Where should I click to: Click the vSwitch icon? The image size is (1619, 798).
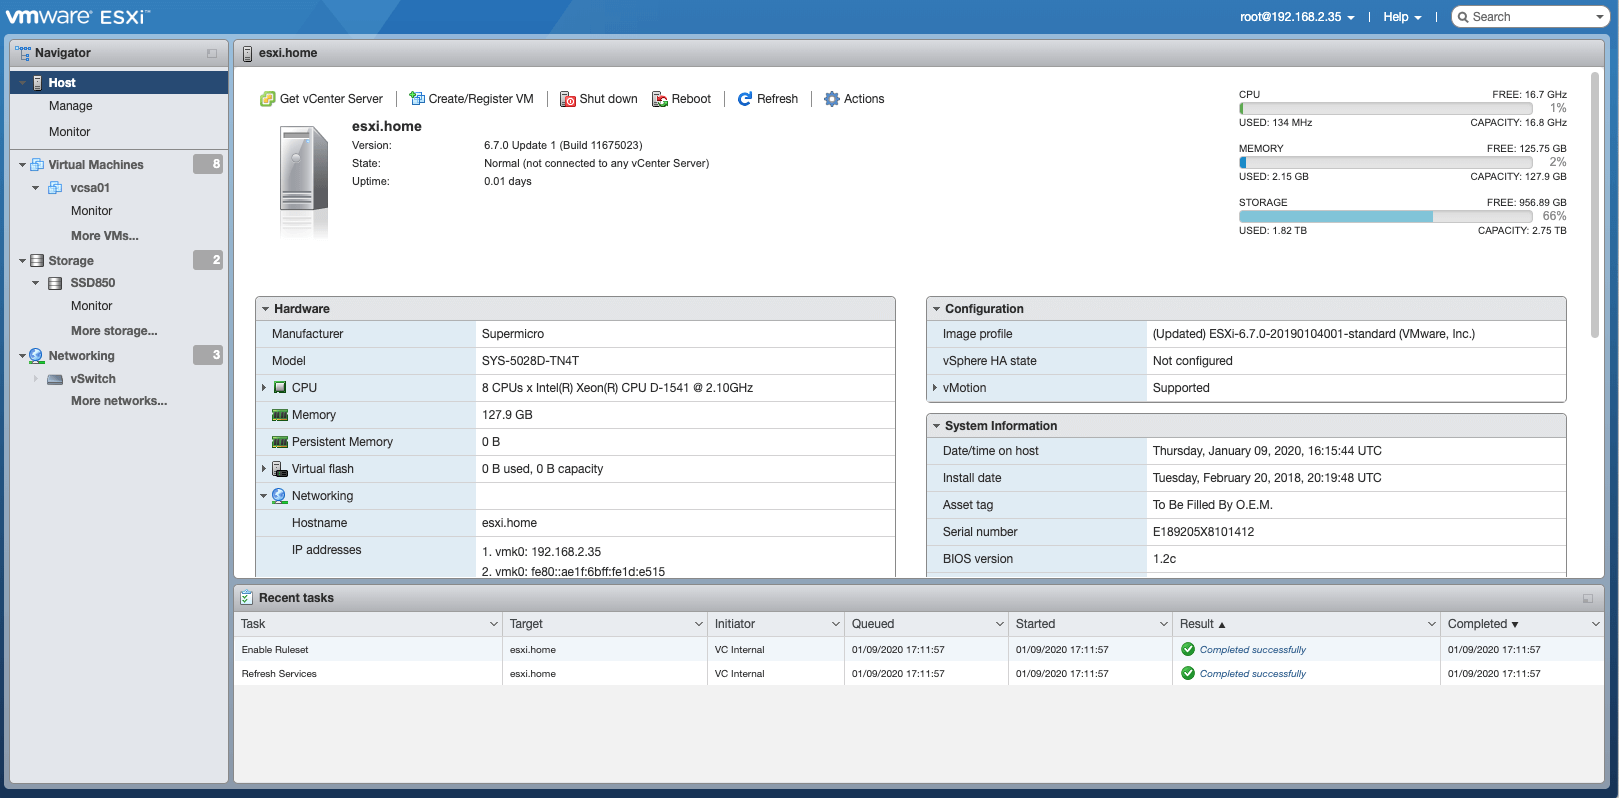(56, 379)
